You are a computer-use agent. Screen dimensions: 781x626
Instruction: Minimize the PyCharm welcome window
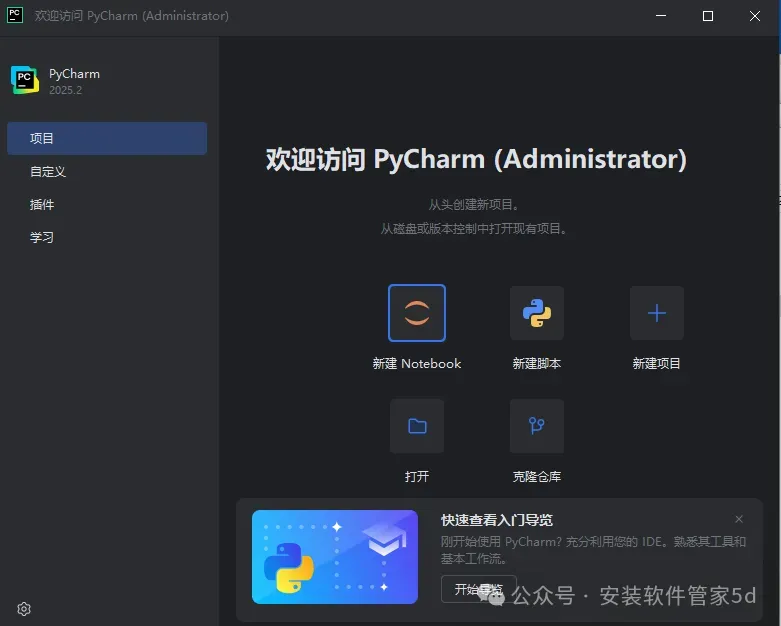pos(661,16)
